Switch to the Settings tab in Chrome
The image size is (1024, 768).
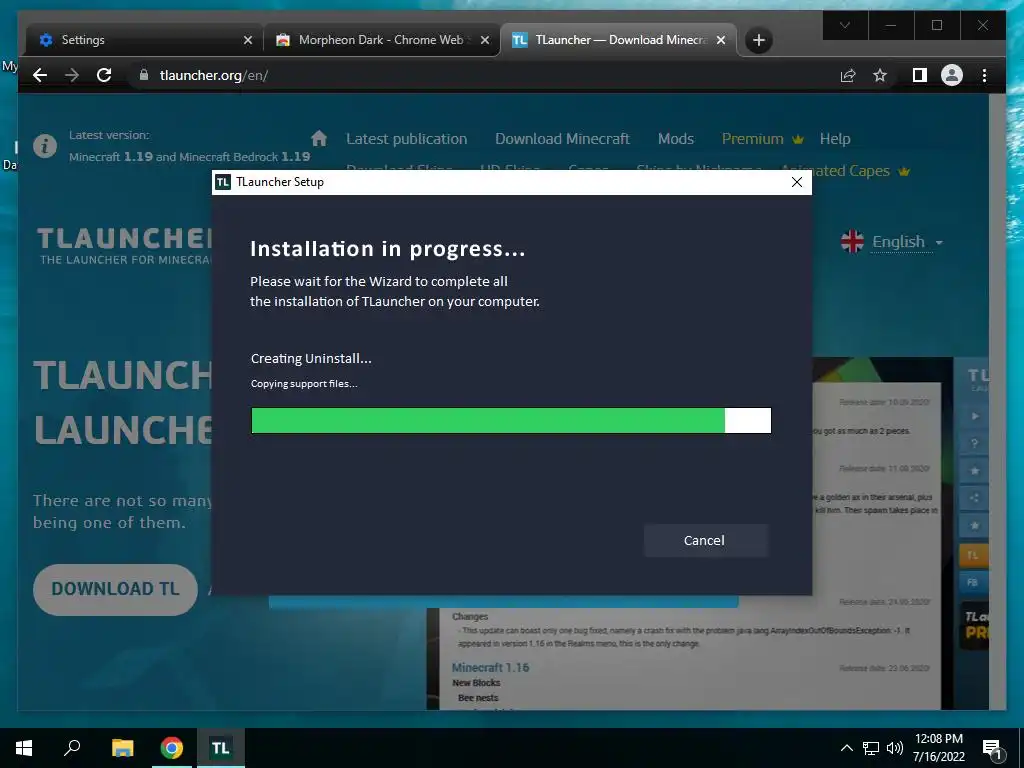click(x=144, y=40)
